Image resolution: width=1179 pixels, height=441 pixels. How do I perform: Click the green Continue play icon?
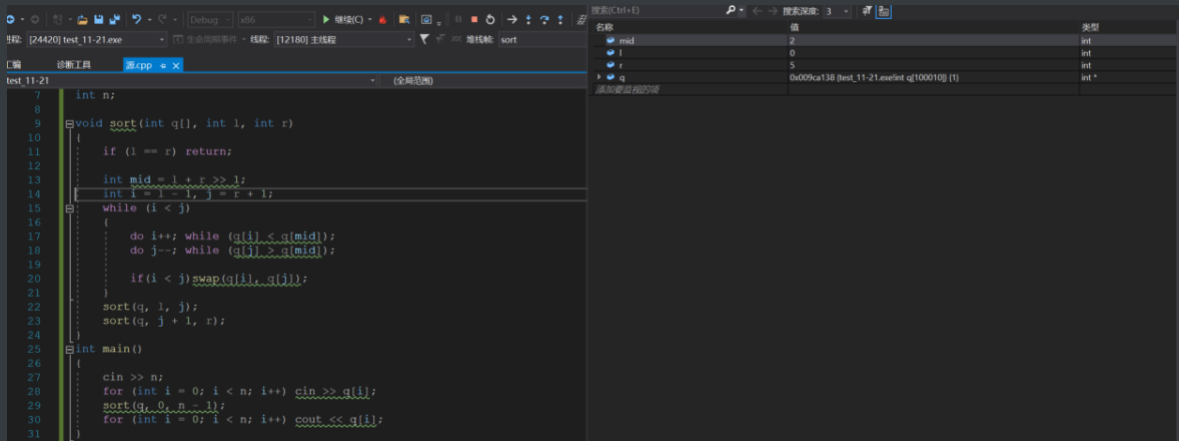click(x=326, y=19)
